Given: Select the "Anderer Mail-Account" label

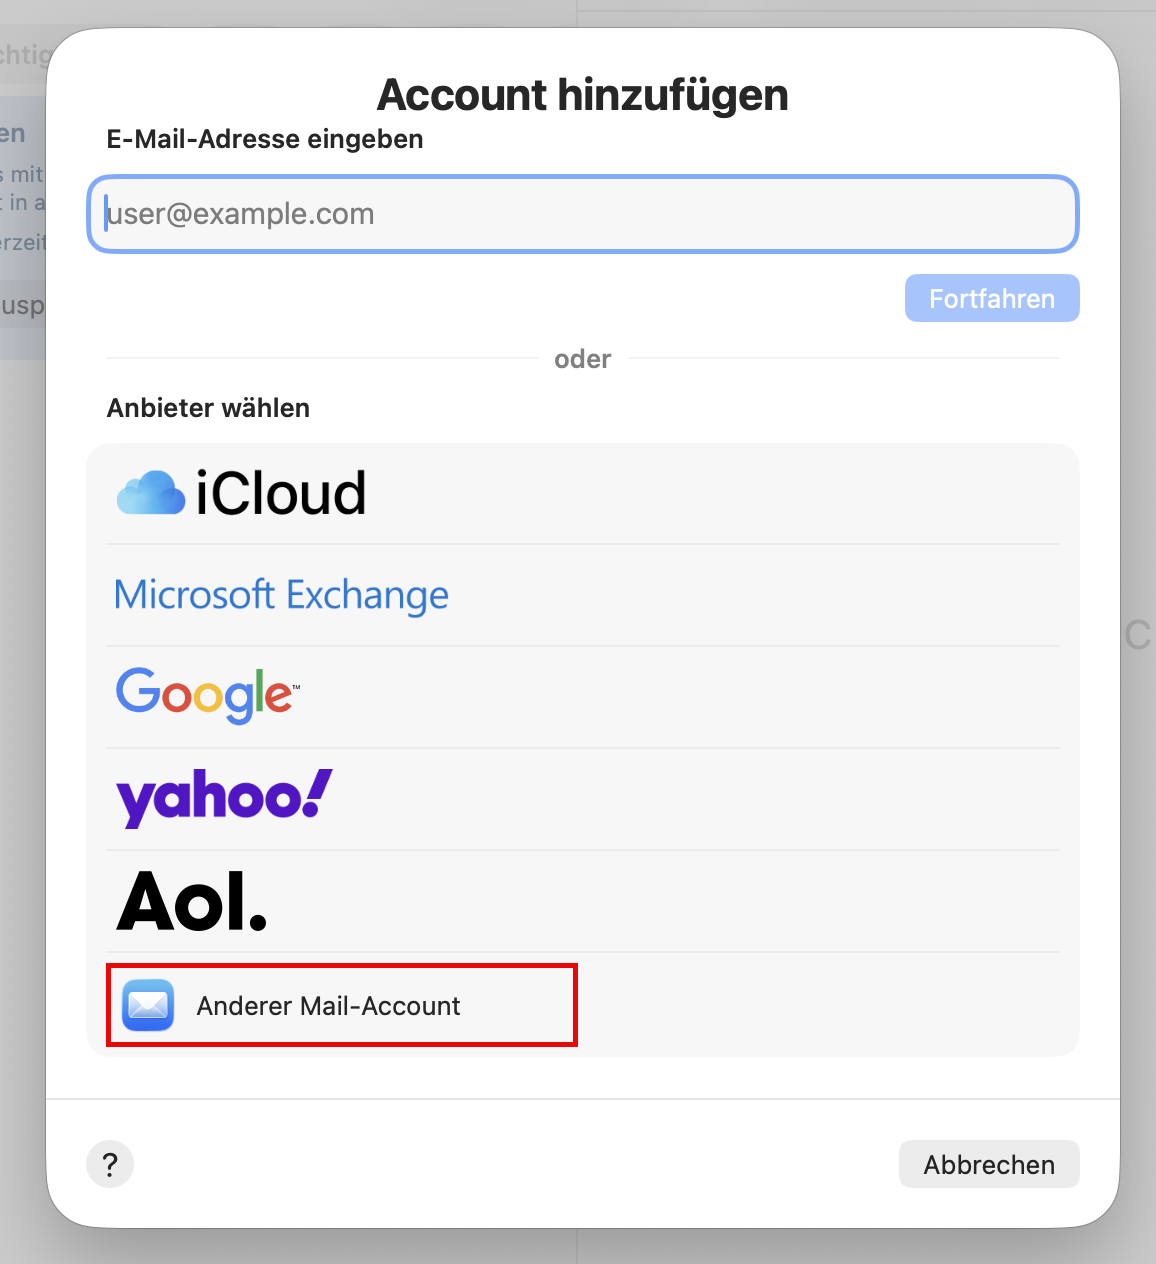Looking at the screenshot, I should tap(328, 1006).
